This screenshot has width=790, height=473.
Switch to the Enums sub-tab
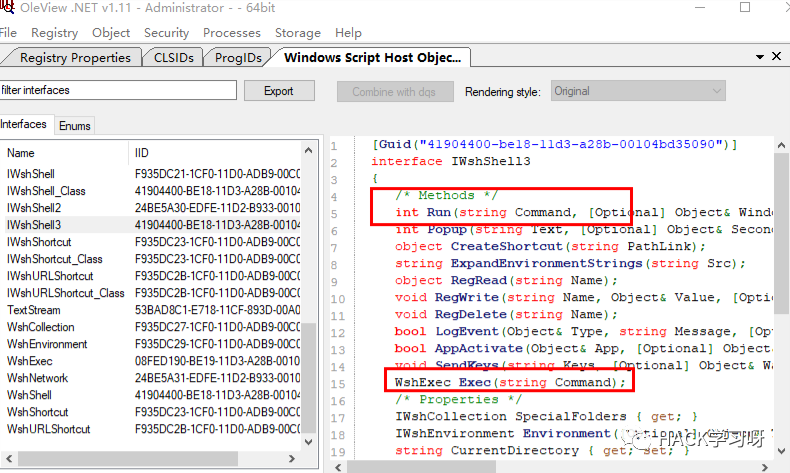click(x=75, y=125)
